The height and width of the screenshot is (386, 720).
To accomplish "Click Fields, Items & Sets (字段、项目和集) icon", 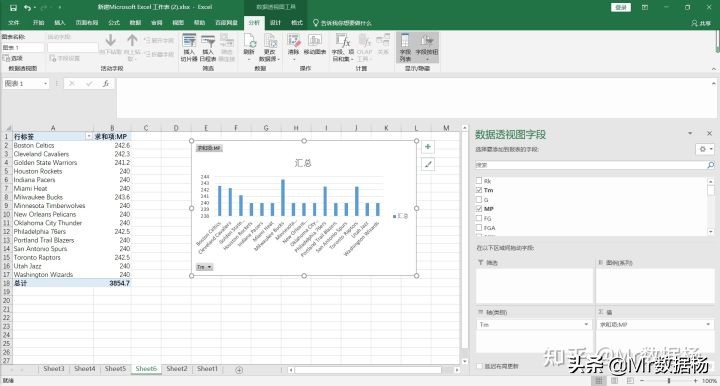I will click(x=343, y=41).
